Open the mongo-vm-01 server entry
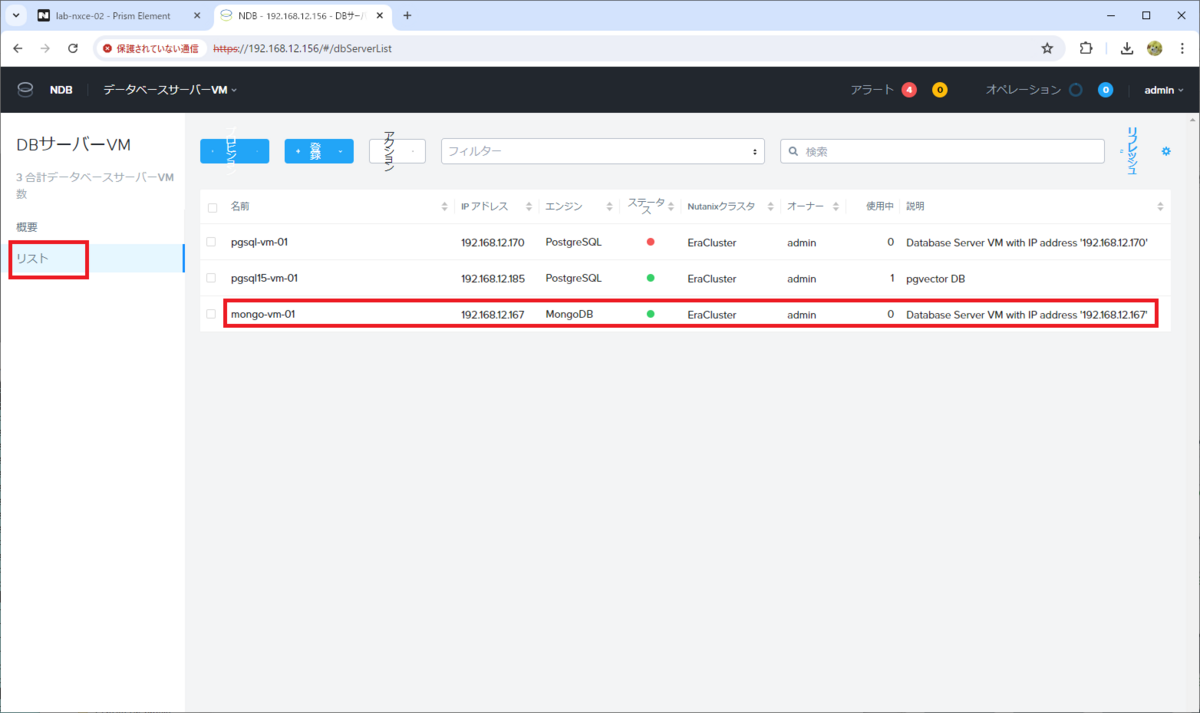The height and width of the screenshot is (713, 1200). tap(263, 314)
